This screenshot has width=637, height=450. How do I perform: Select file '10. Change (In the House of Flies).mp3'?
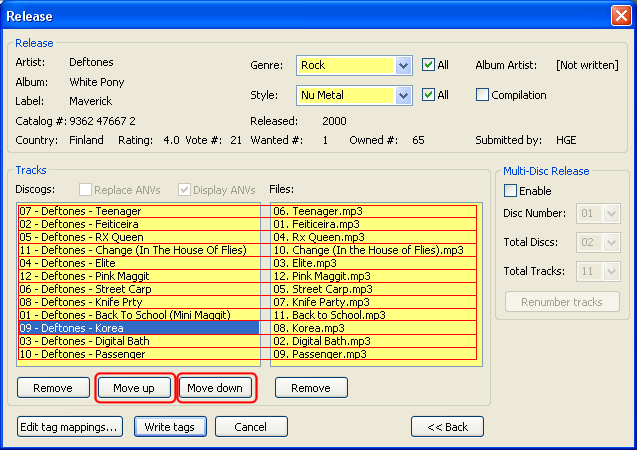pos(374,250)
